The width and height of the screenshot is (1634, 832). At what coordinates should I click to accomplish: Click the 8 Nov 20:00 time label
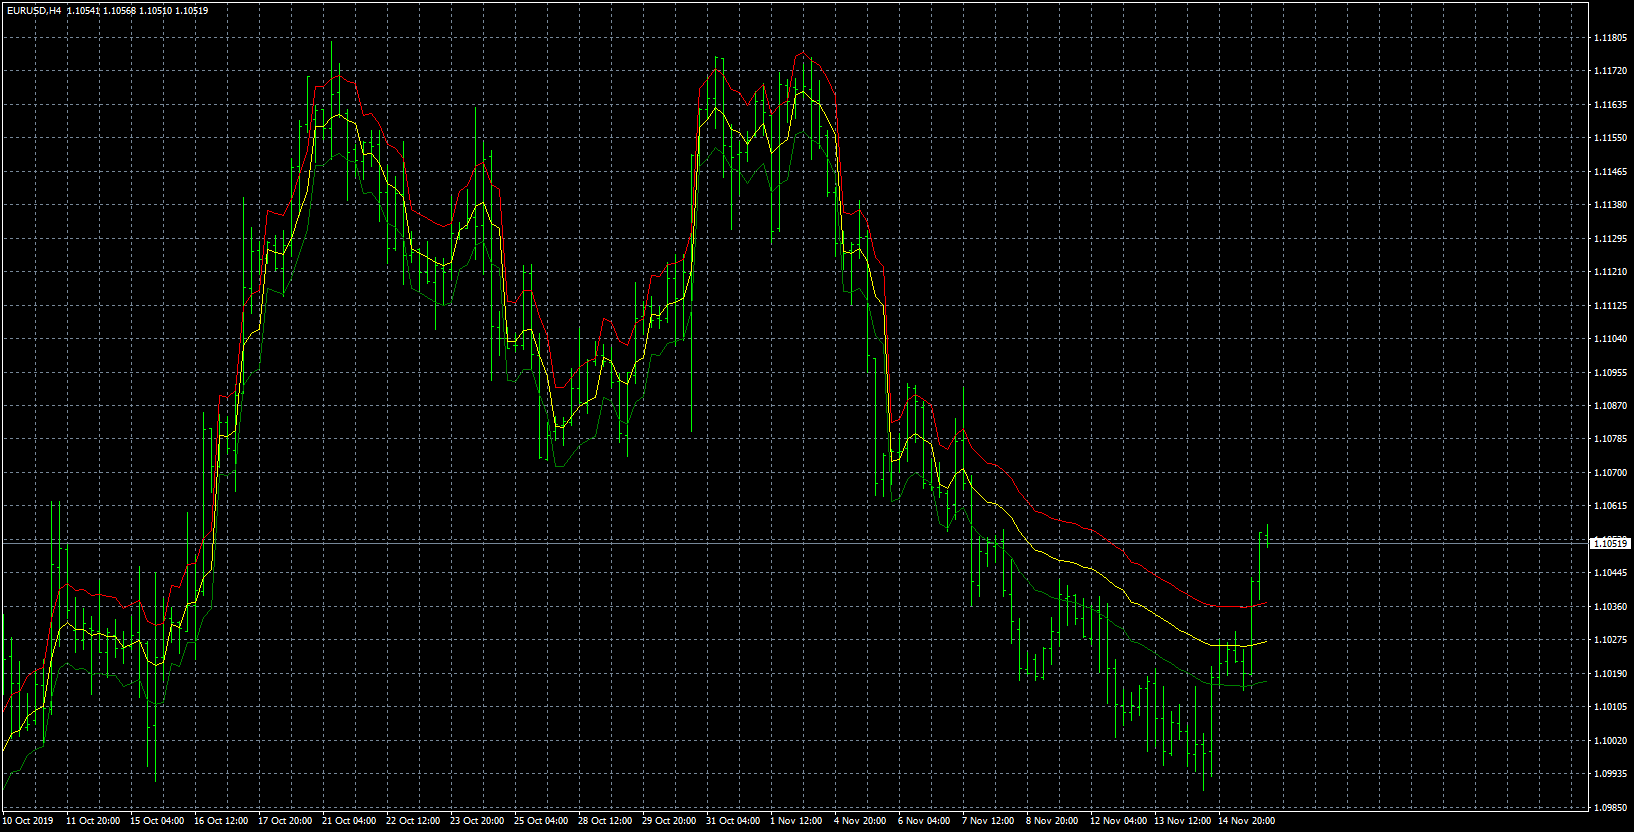(x=1052, y=821)
